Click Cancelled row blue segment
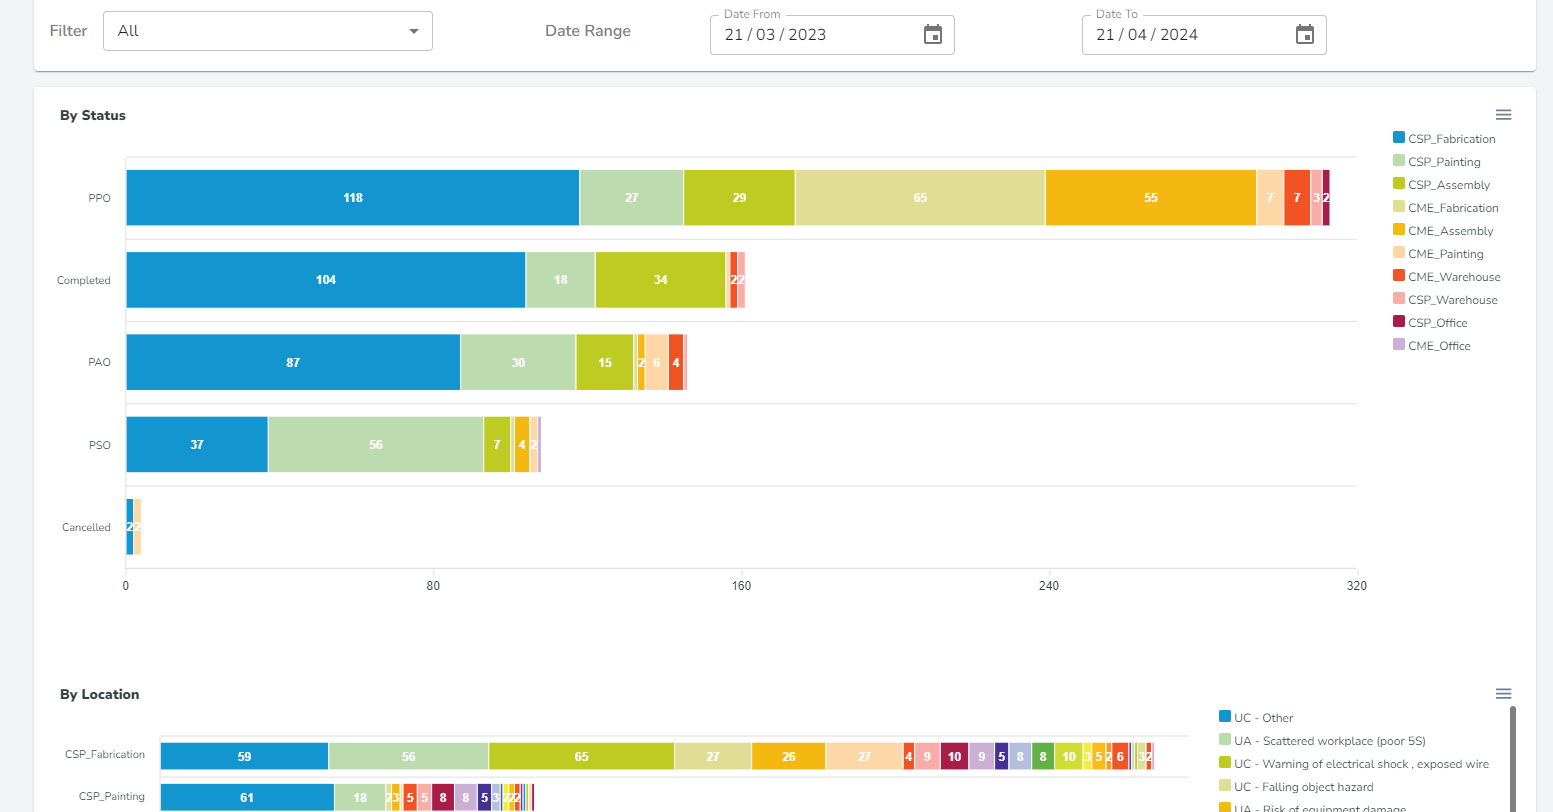This screenshot has width=1553, height=812. (130, 527)
